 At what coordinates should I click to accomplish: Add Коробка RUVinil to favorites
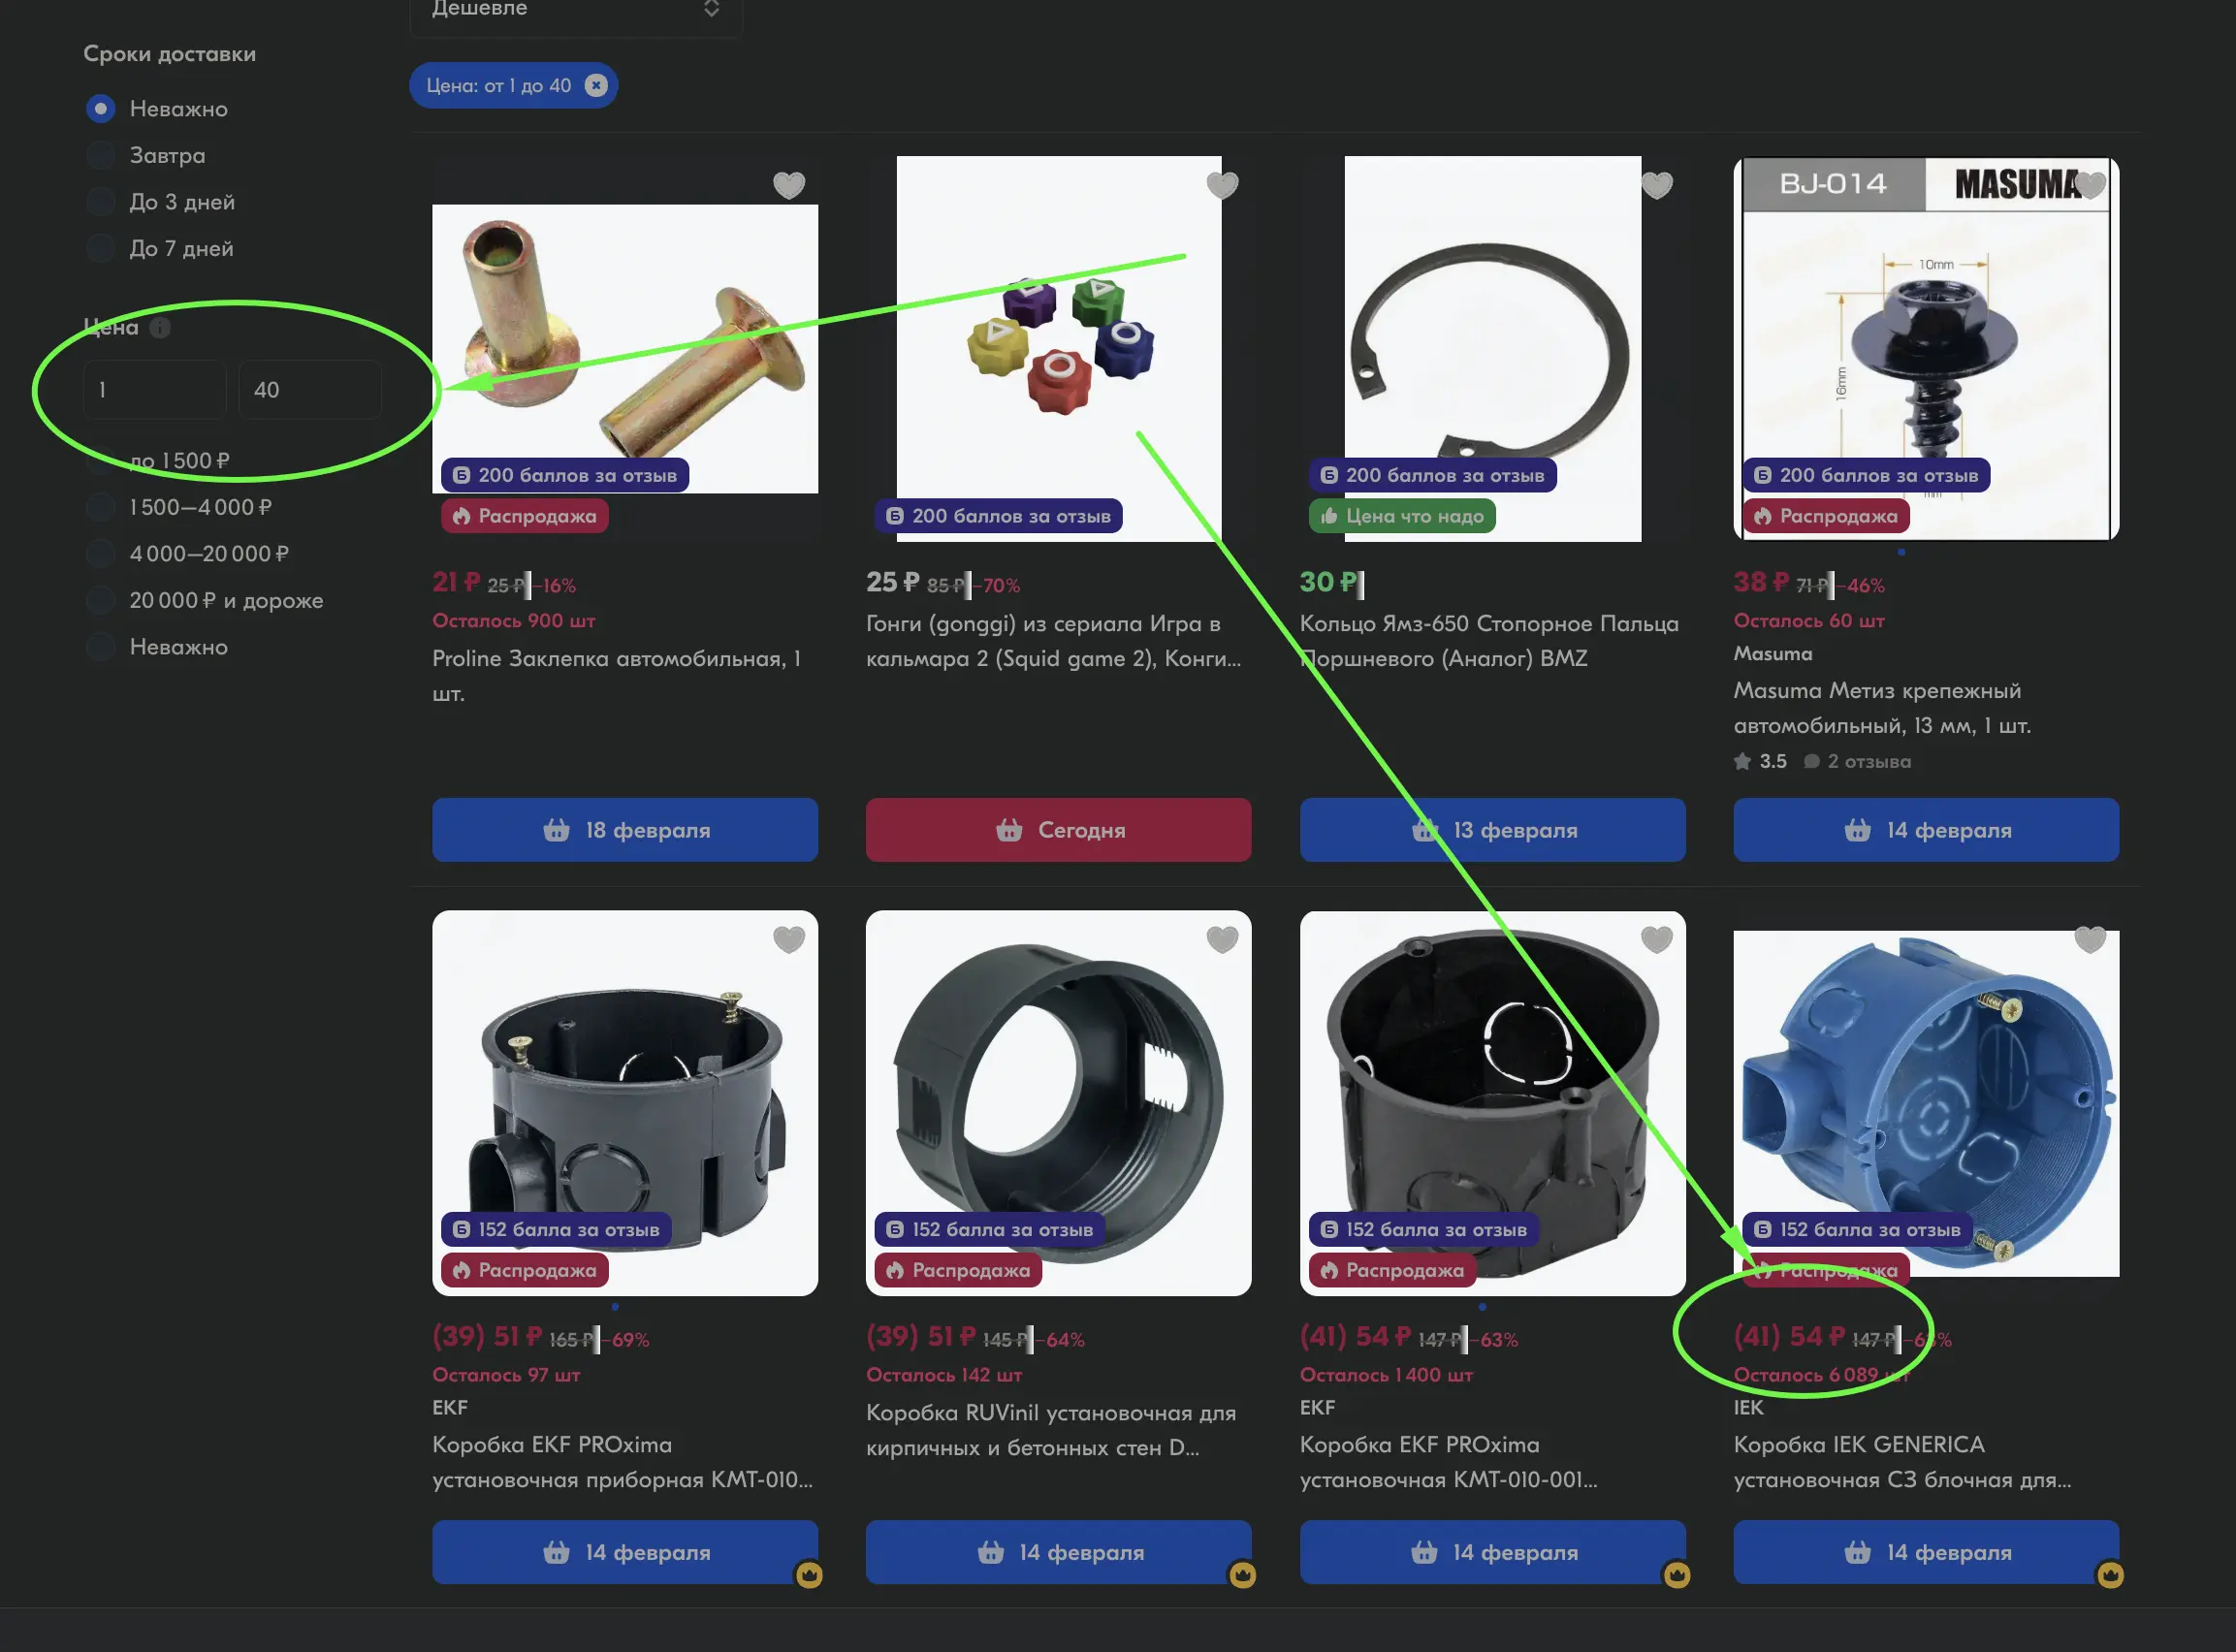coord(1222,939)
